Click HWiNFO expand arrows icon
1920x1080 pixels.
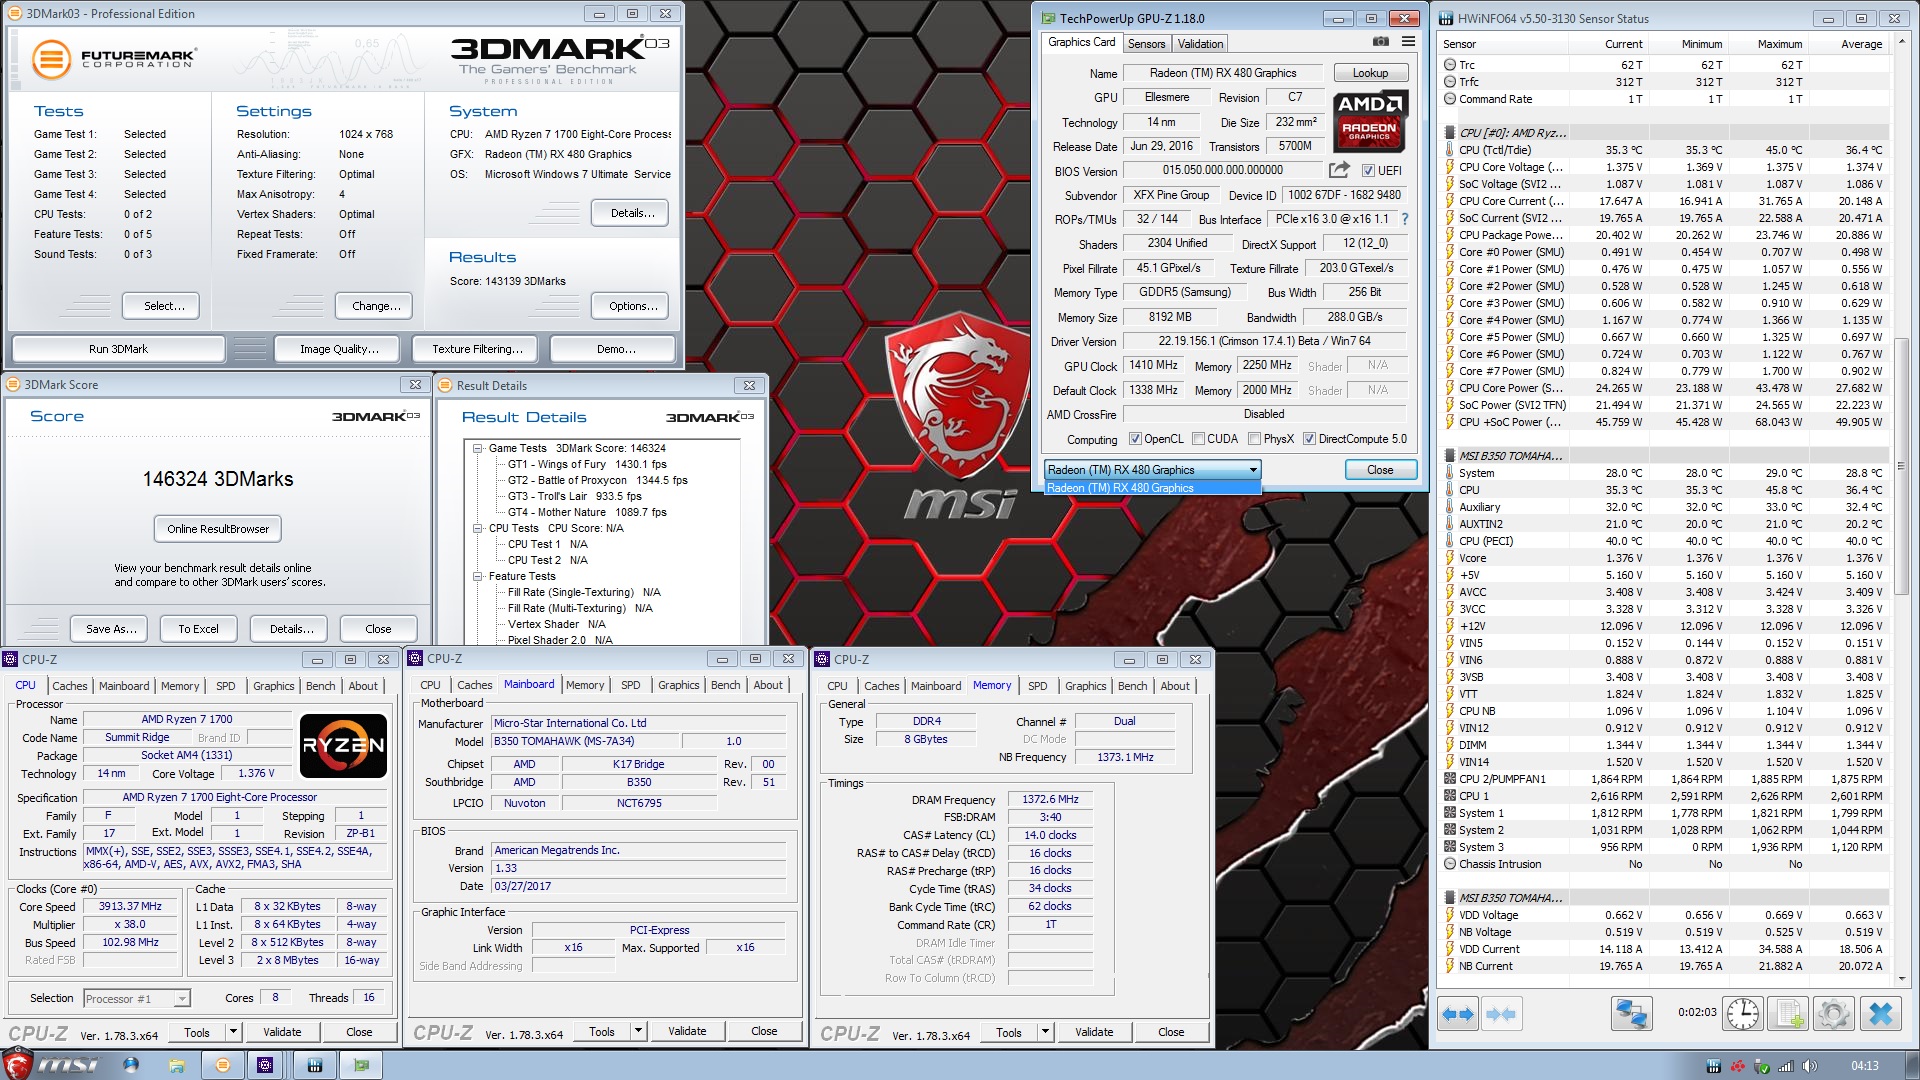point(1458,1014)
